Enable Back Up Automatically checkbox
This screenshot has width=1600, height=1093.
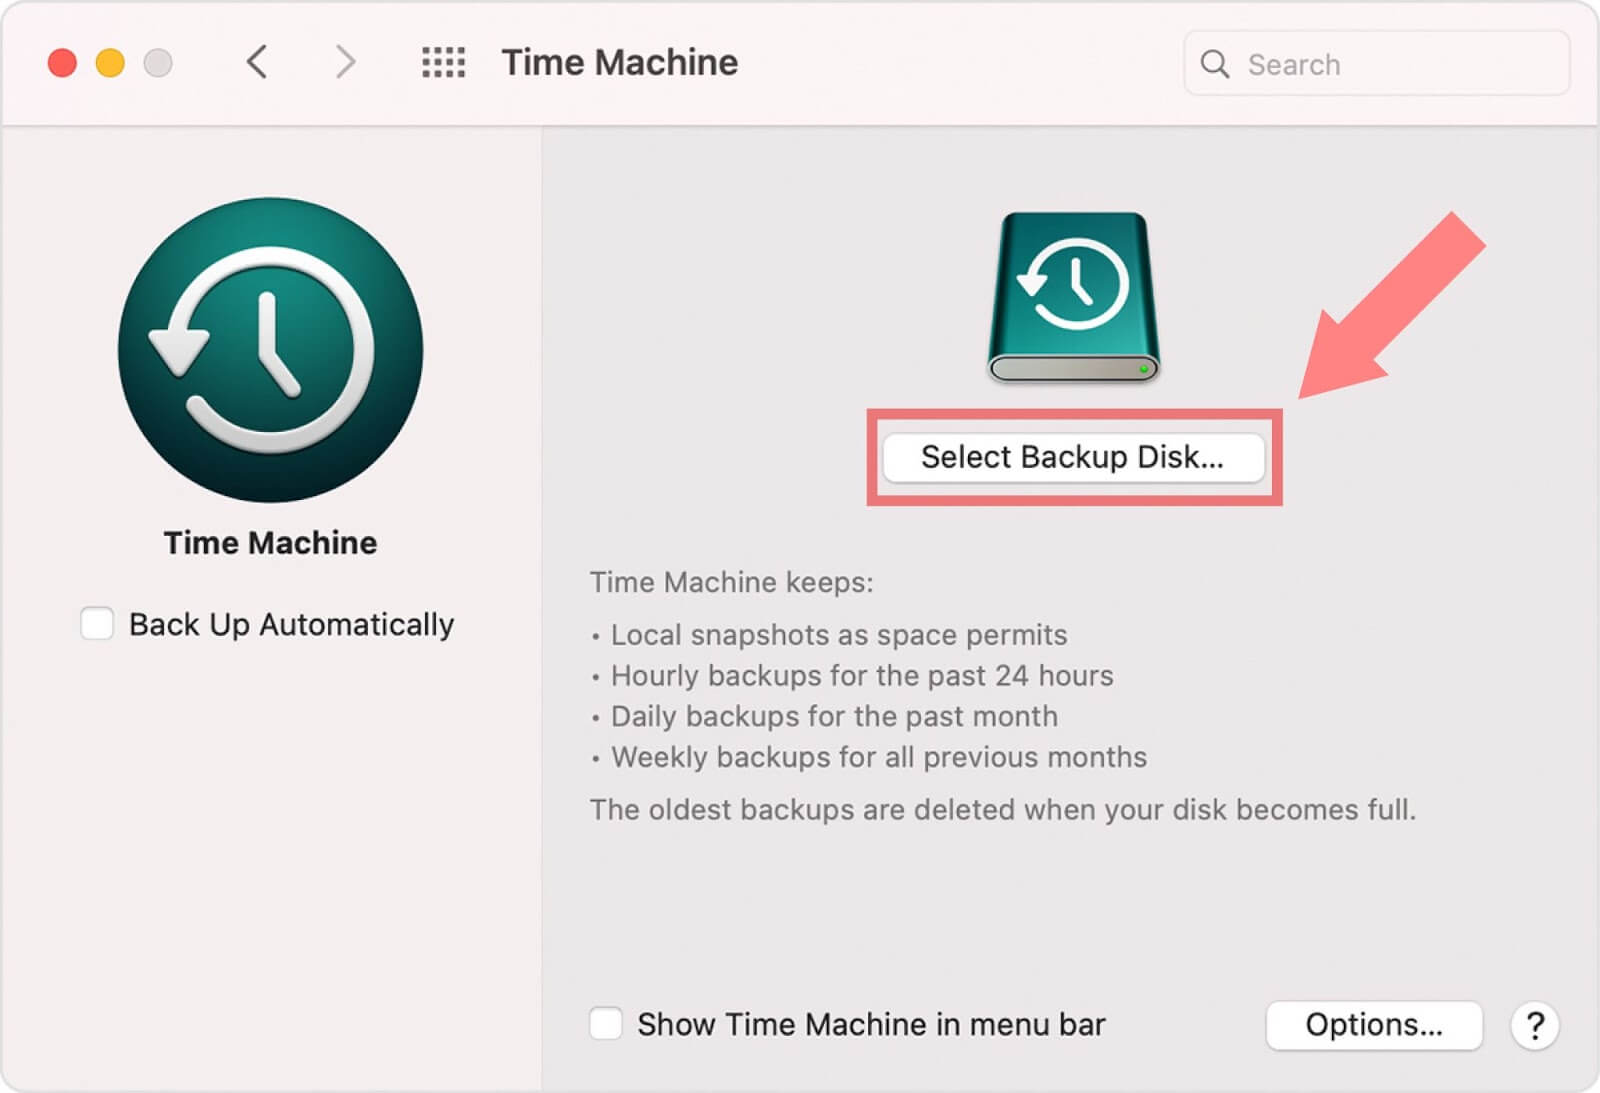(x=97, y=623)
